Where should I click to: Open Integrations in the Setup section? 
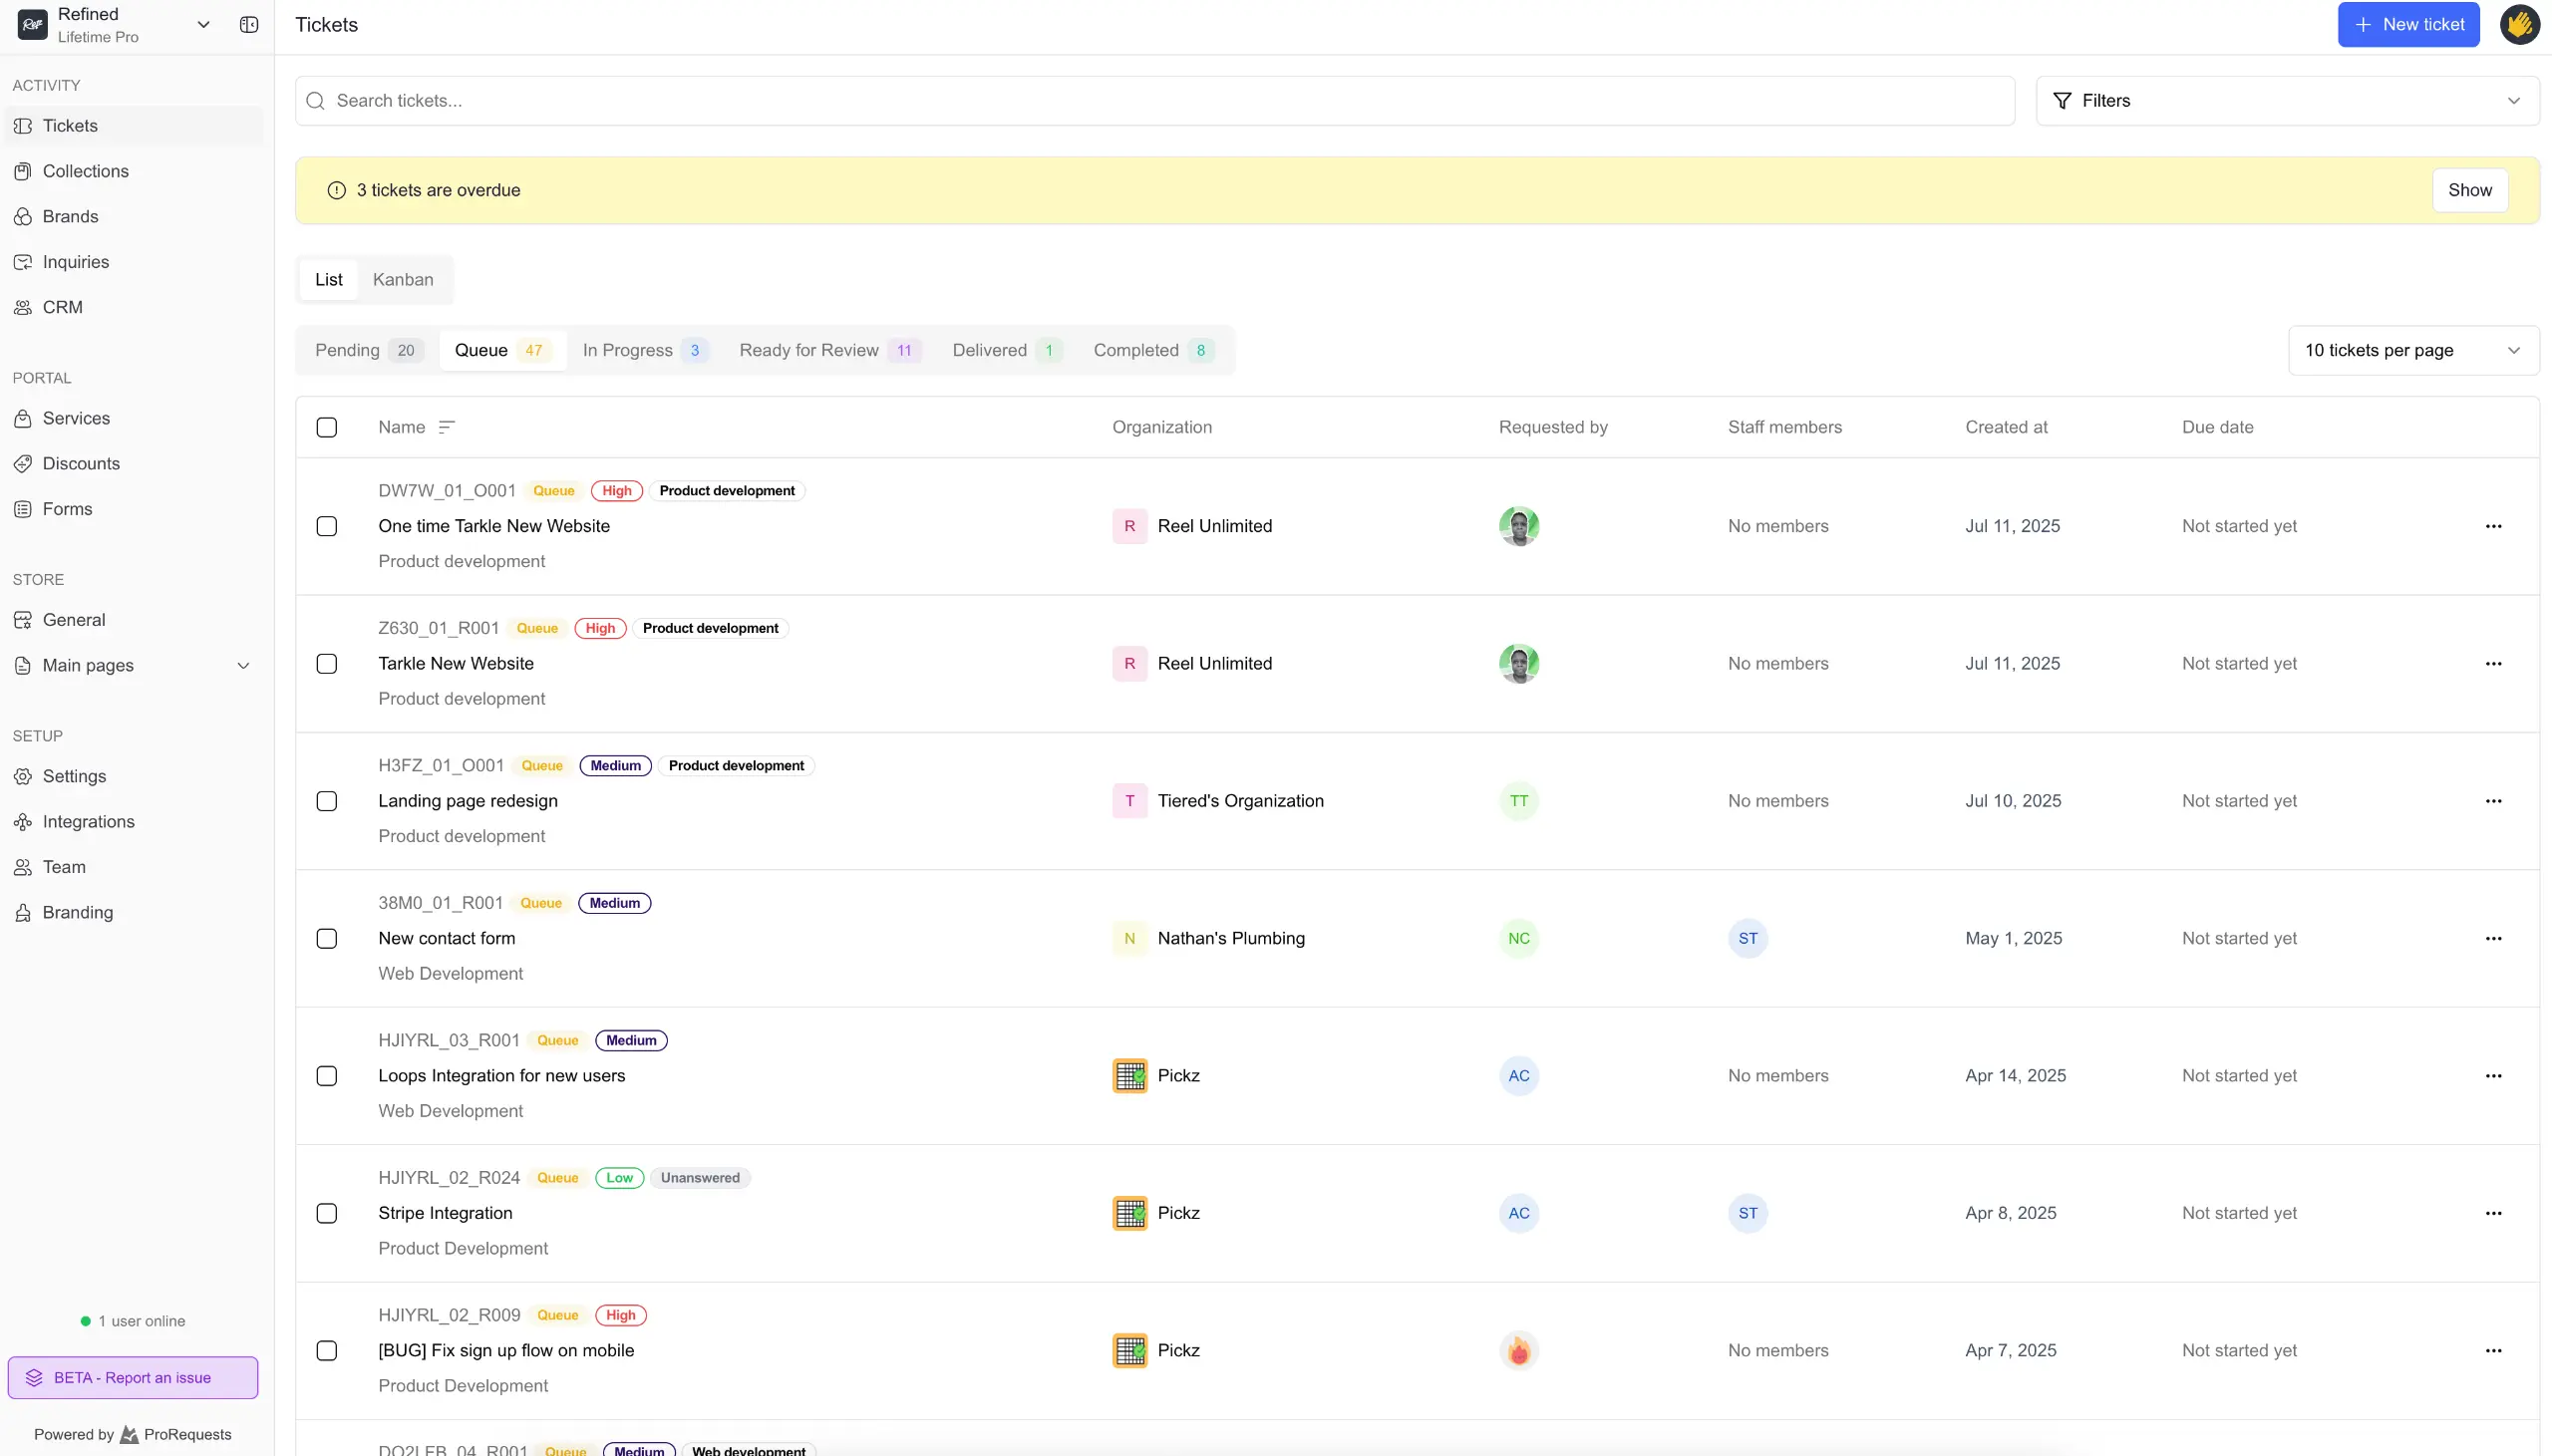88,821
